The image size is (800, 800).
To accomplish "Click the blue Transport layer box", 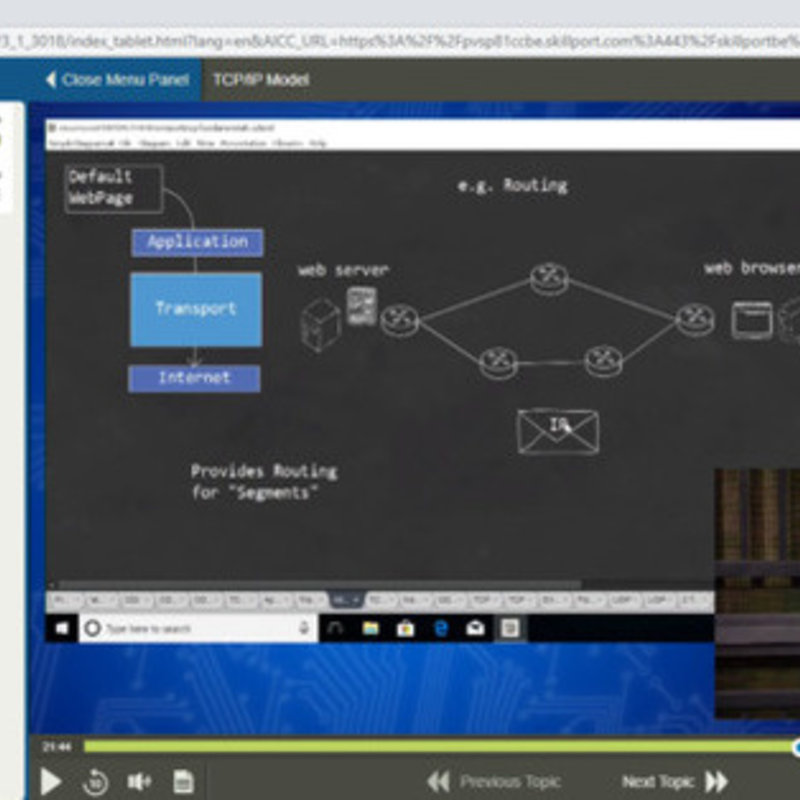I will coord(196,309).
